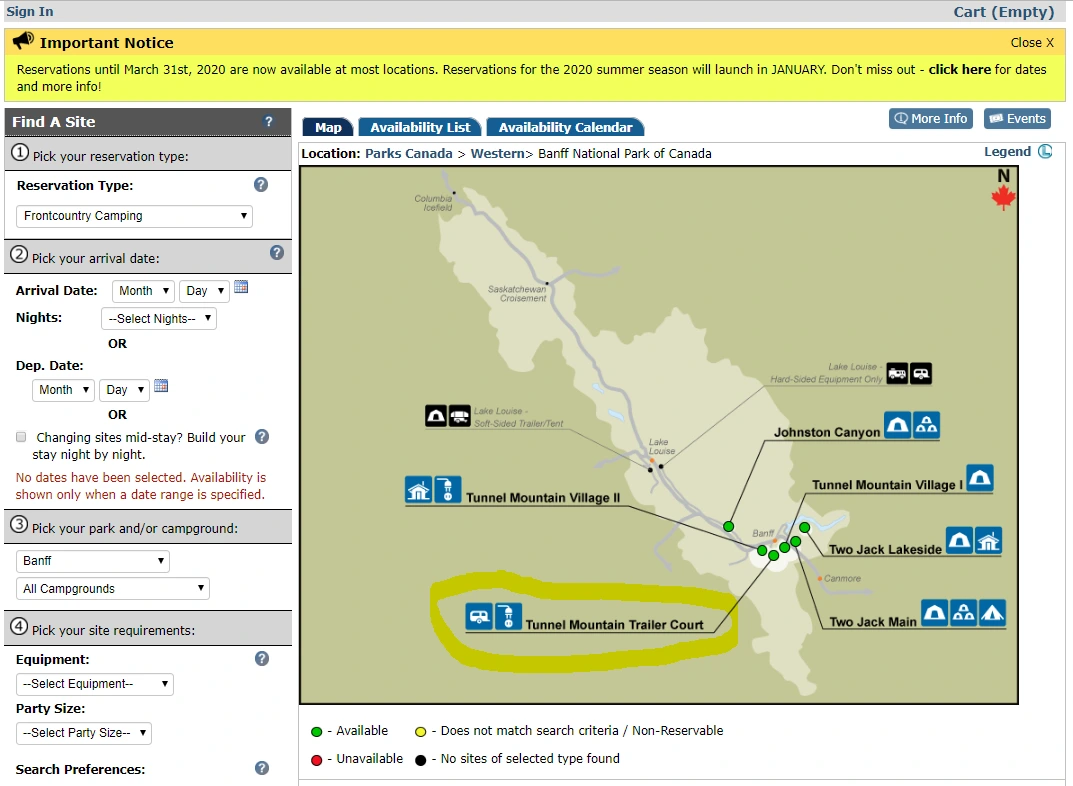Switch to the Availability Calendar tab

coord(565,127)
